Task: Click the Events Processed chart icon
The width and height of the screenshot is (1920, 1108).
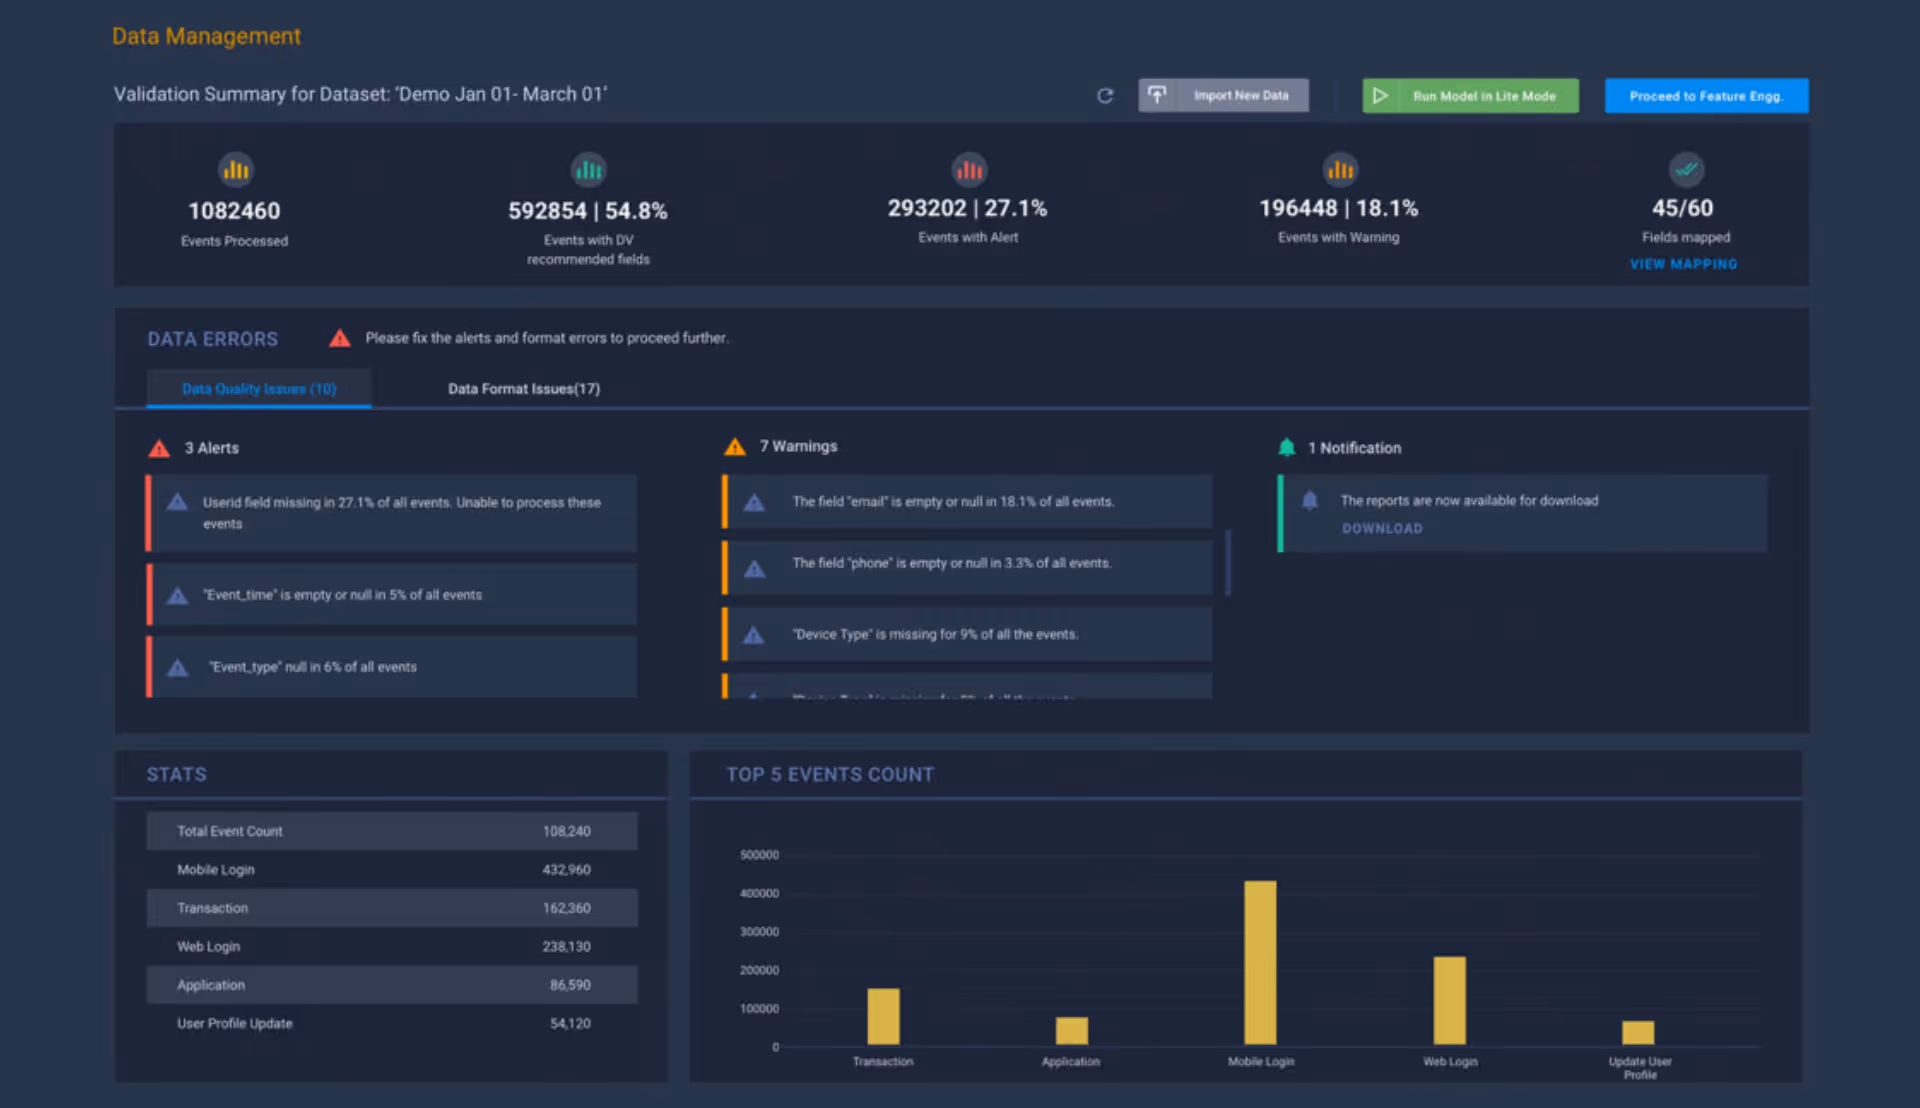Action: coord(236,170)
